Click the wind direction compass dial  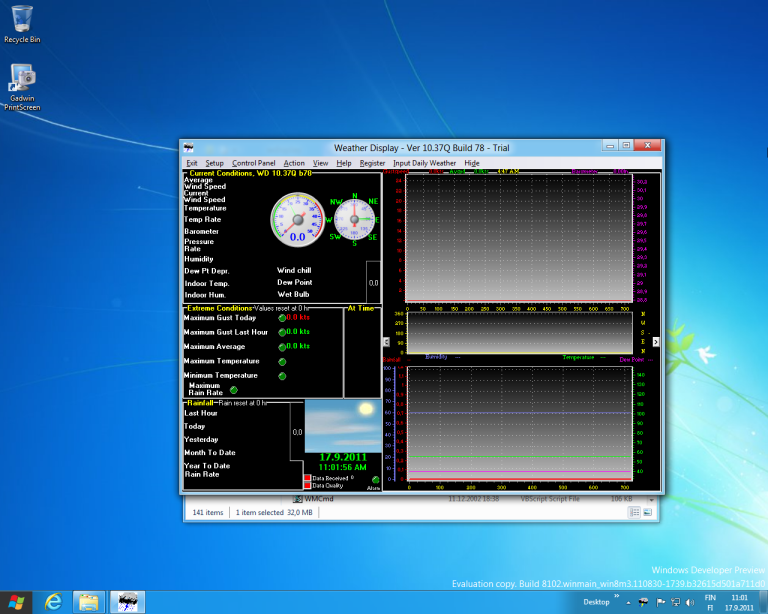[x=354, y=219]
